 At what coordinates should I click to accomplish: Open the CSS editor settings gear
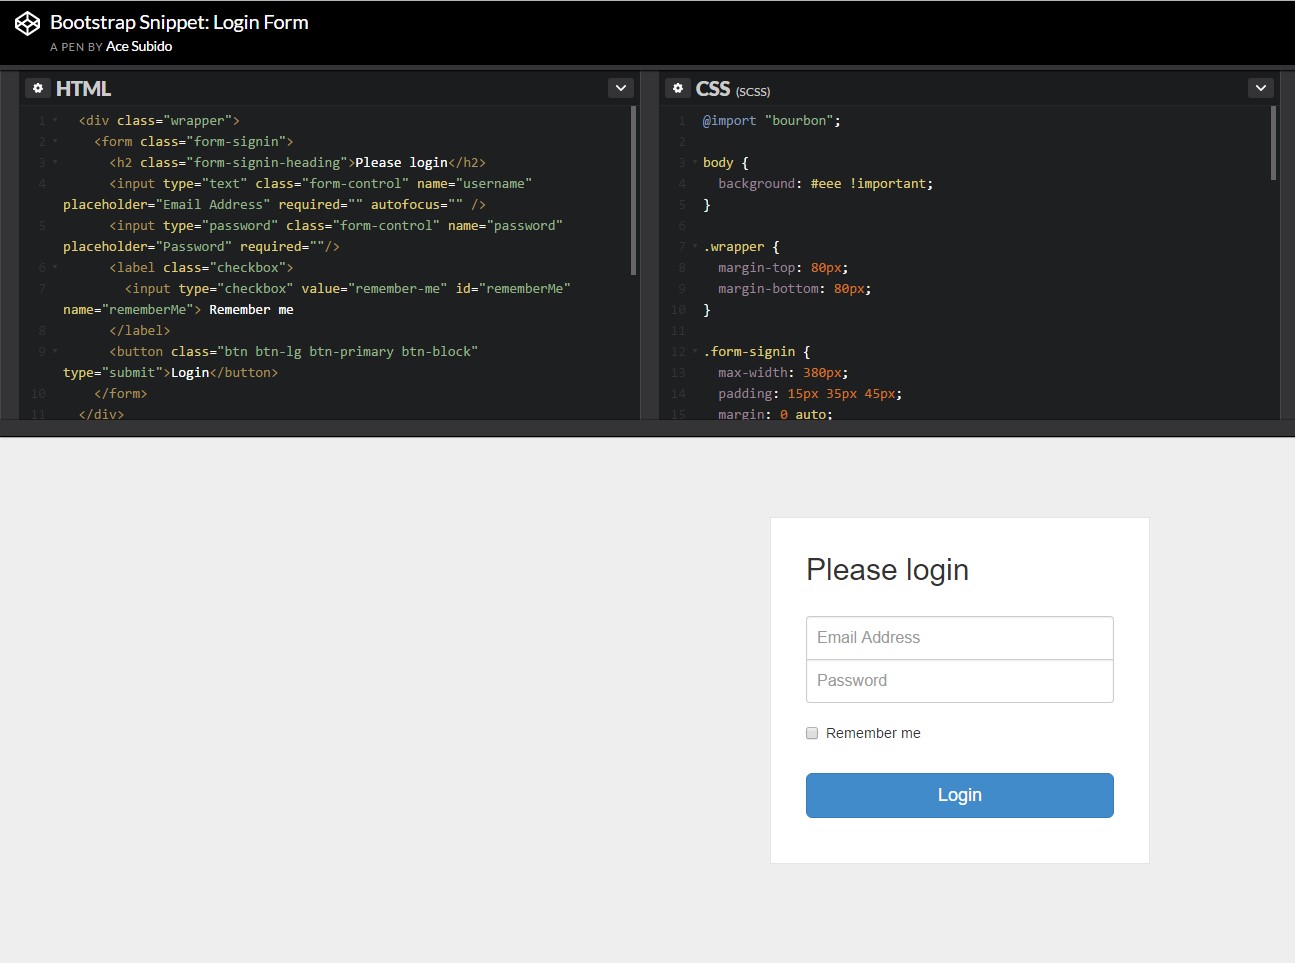click(x=678, y=88)
